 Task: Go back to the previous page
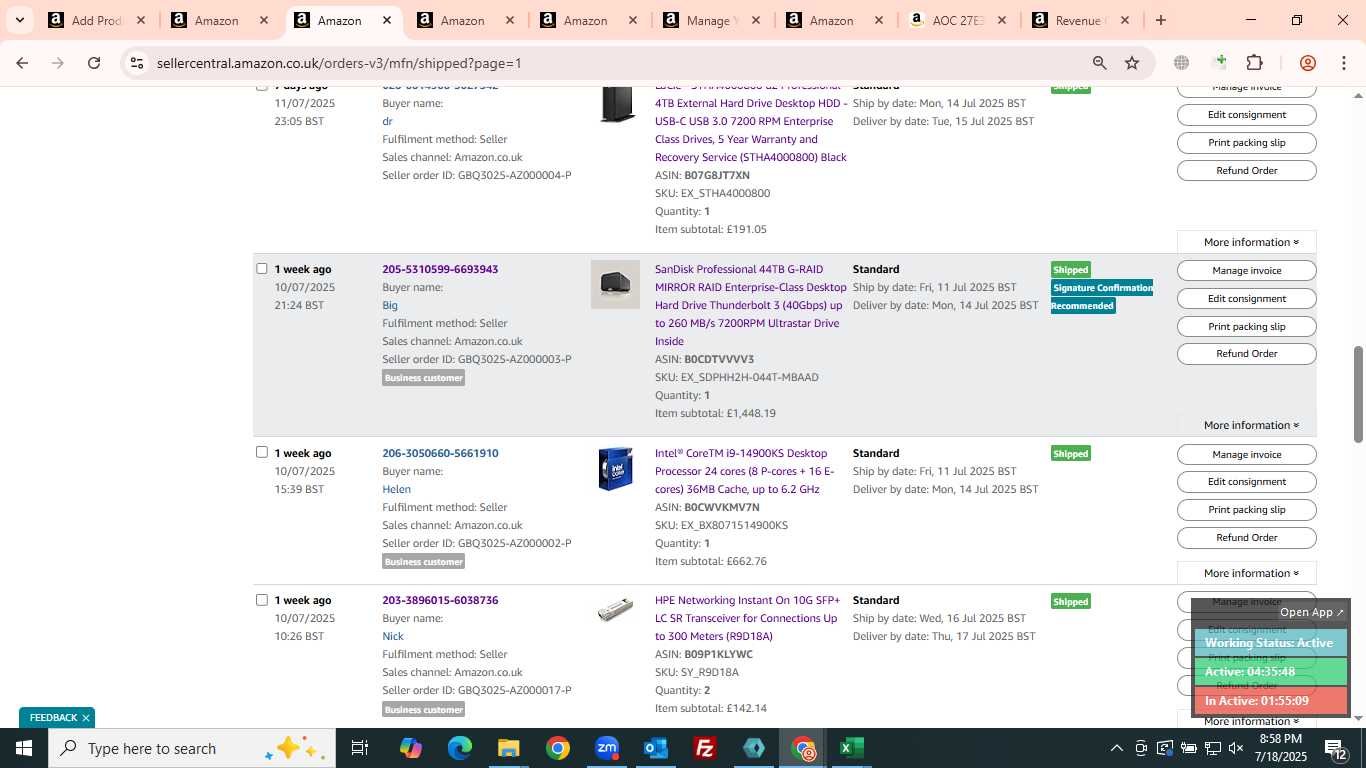point(22,62)
